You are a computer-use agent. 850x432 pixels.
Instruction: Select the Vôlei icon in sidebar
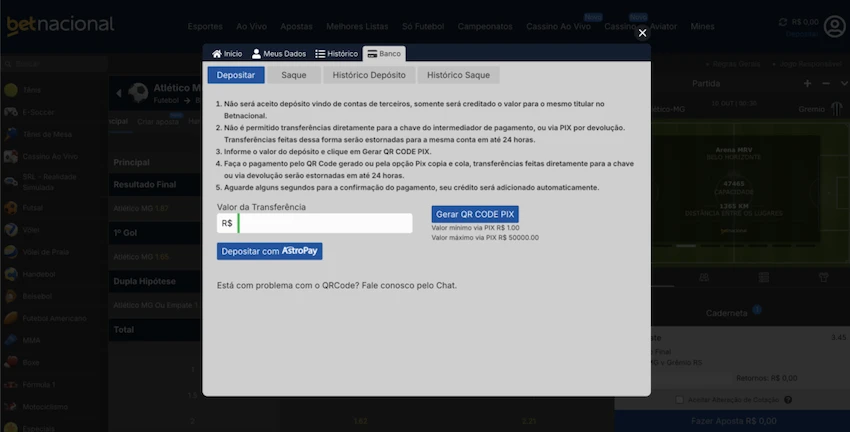pos(11,230)
